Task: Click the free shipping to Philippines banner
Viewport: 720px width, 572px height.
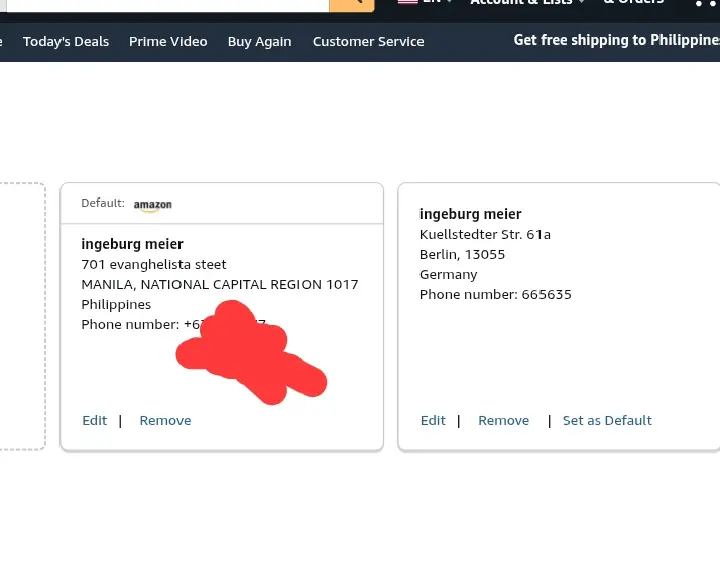Action: 616,40
